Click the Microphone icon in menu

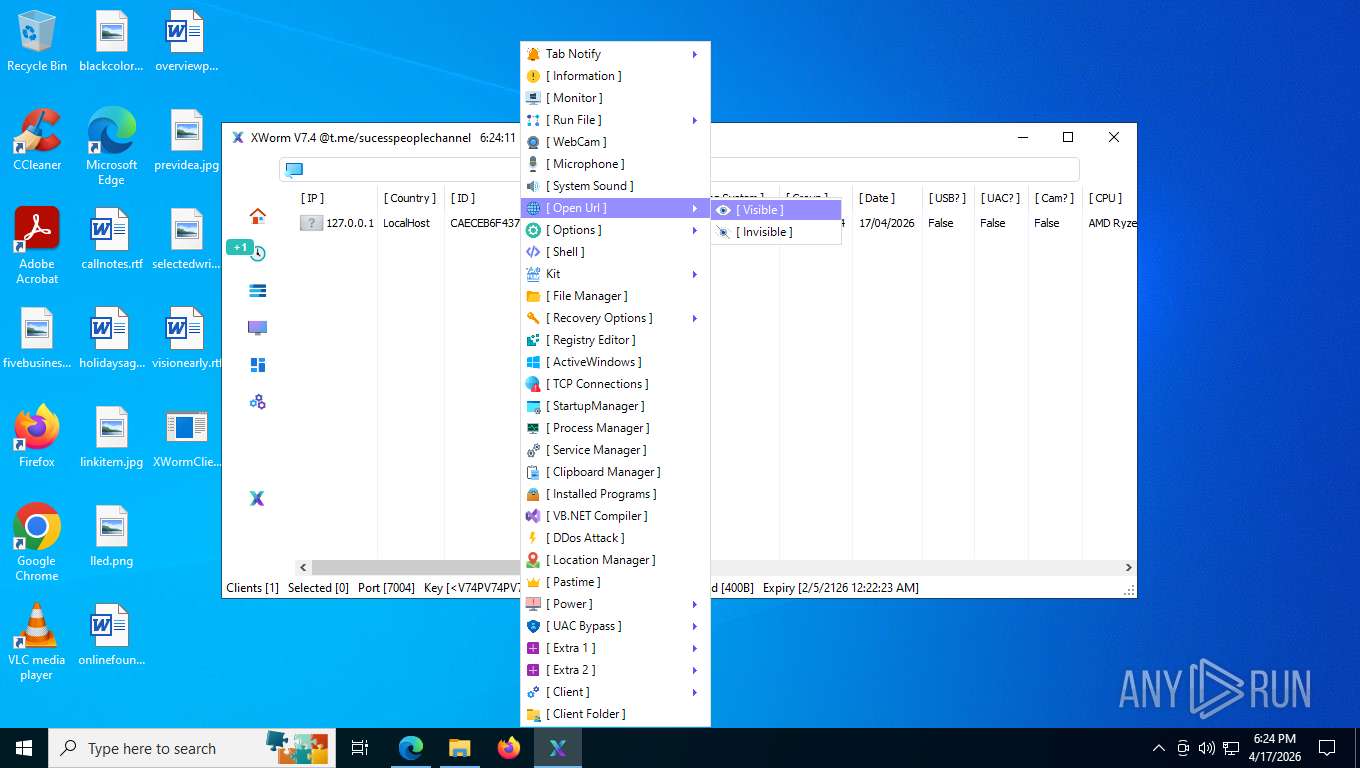(533, 164)
